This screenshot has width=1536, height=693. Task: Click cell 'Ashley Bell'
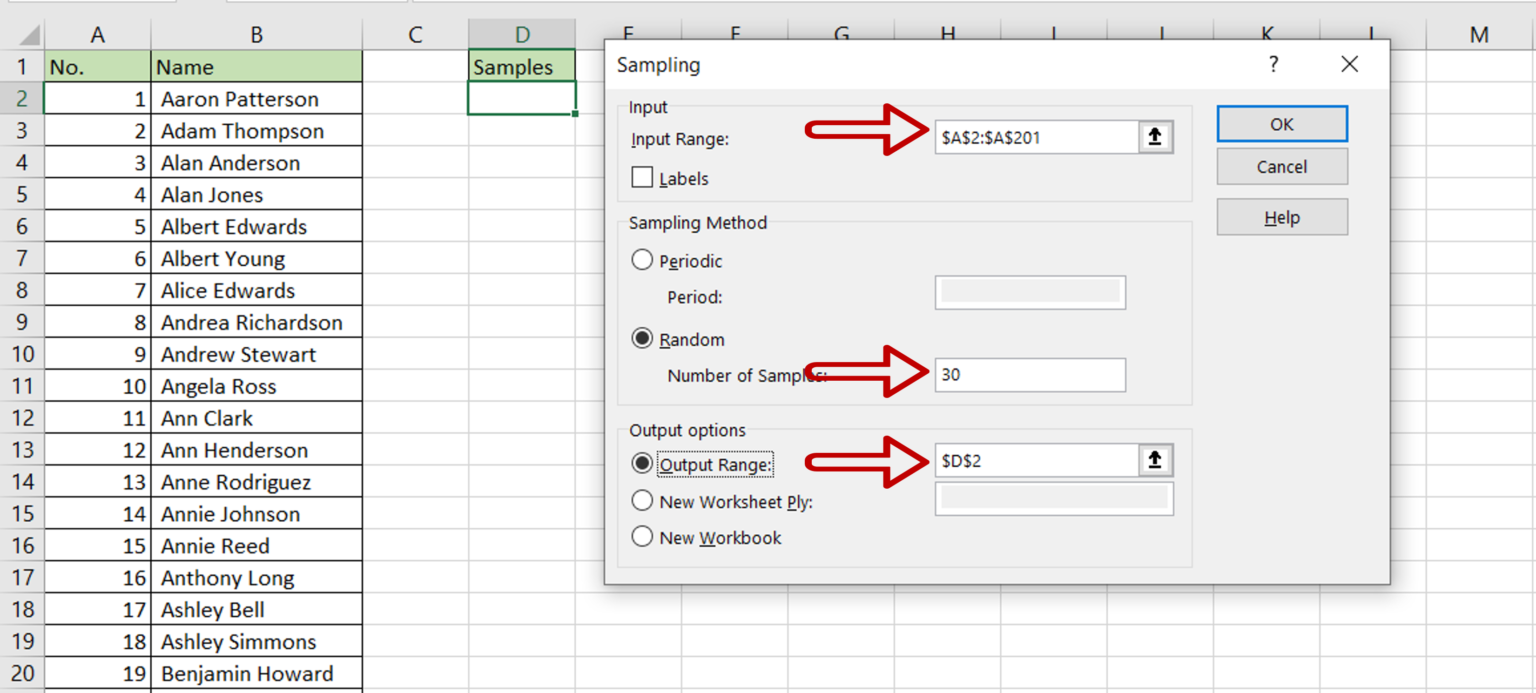(x=257, y=610)
